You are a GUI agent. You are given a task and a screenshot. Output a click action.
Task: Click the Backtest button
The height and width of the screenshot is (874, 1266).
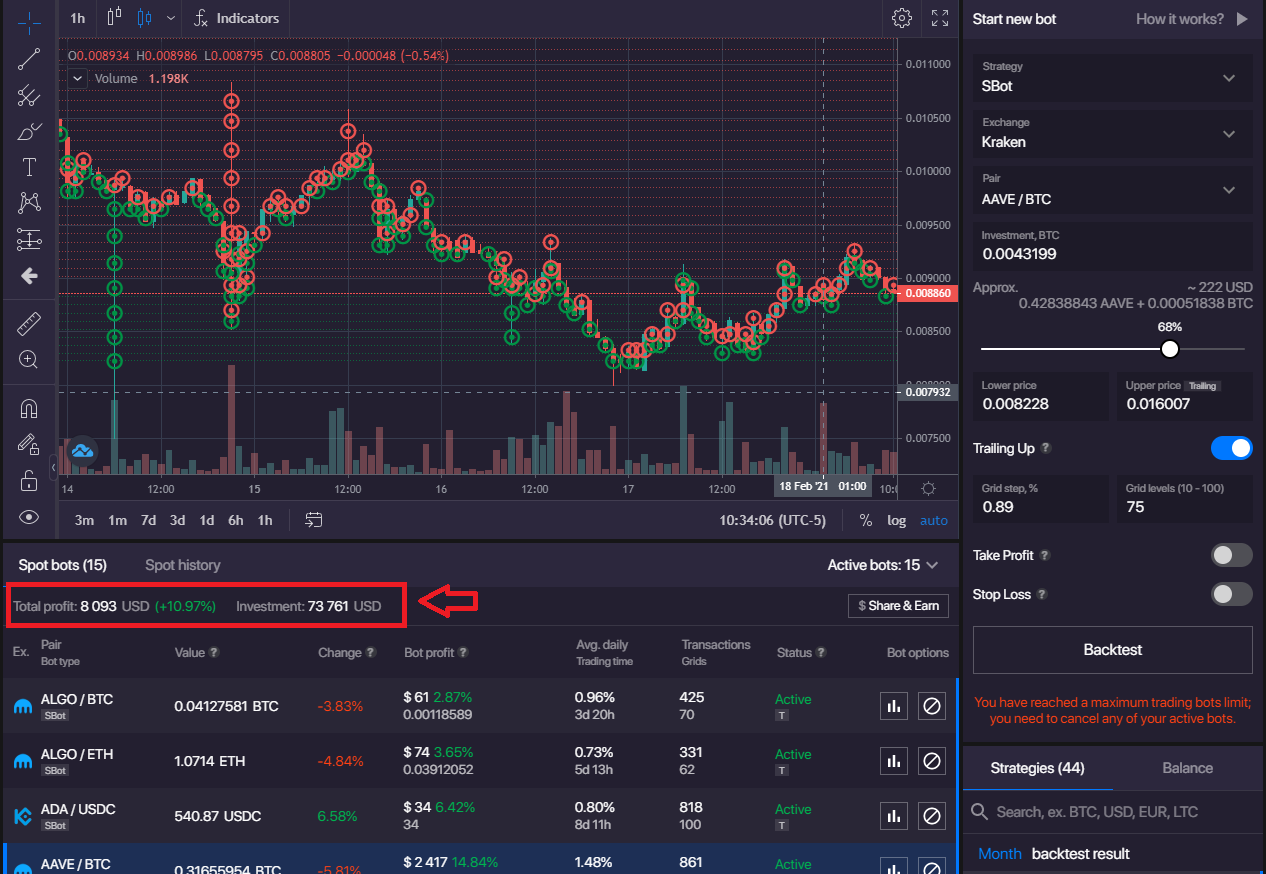point(1112,650)
